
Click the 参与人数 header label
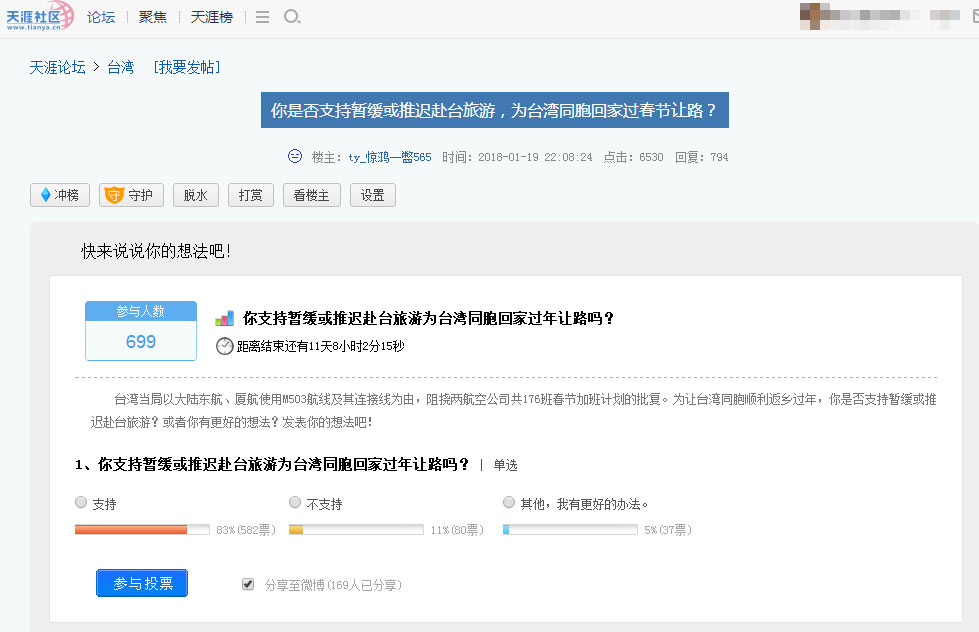tap(141, 311)
